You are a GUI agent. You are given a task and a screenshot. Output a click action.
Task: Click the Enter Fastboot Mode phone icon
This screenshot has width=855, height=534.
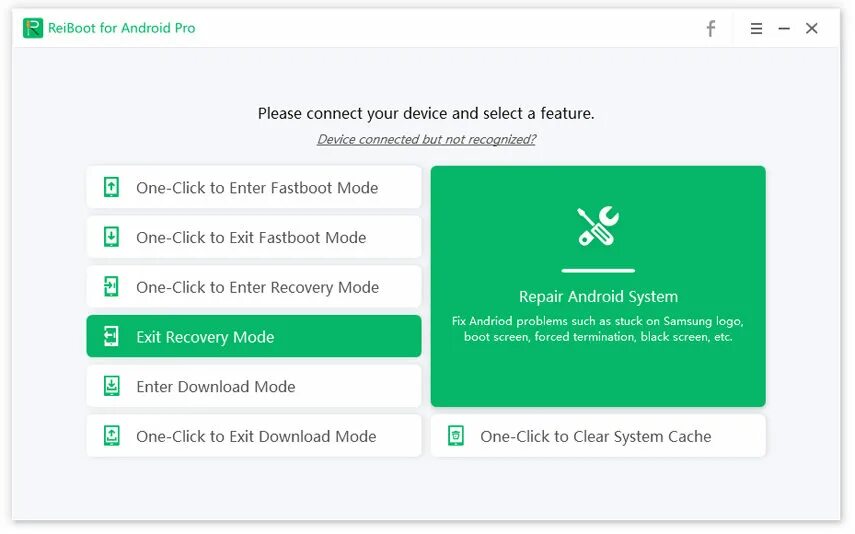(x=112, y=187)
